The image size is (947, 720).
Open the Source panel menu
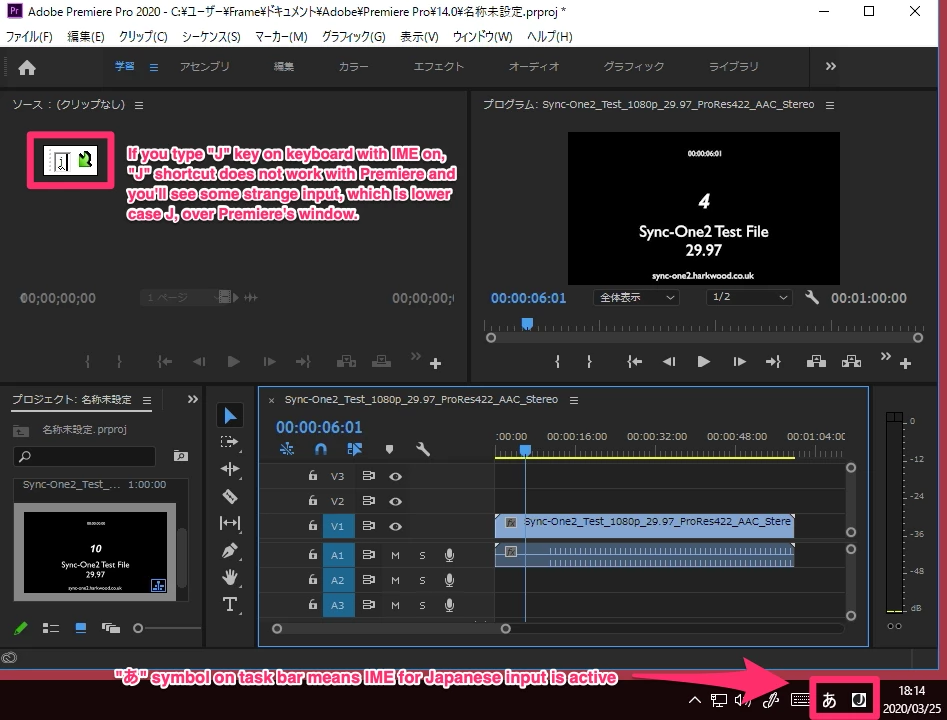click(x=139, y=106)
